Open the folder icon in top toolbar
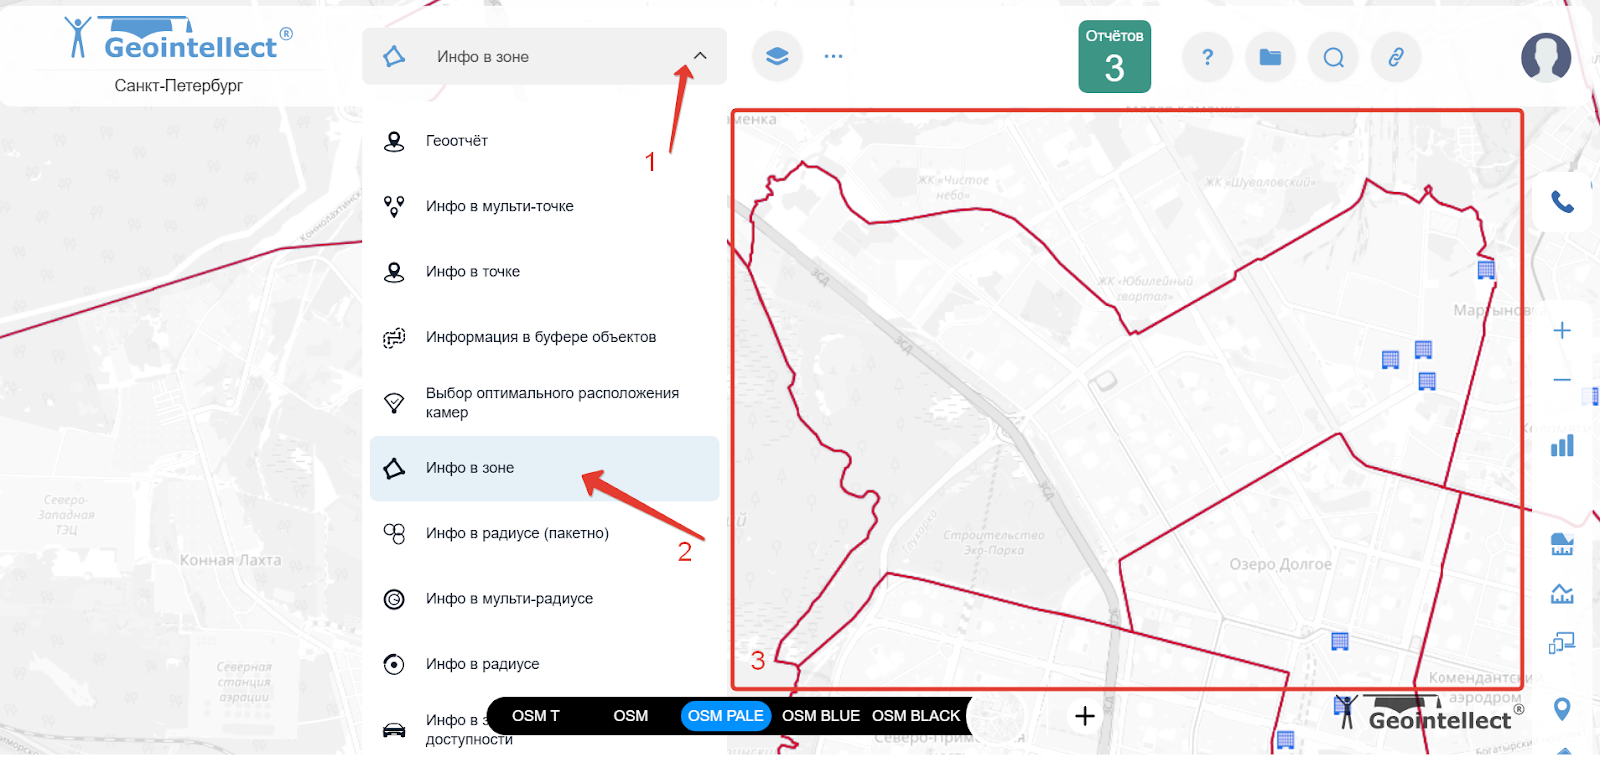 point(1270,57)
